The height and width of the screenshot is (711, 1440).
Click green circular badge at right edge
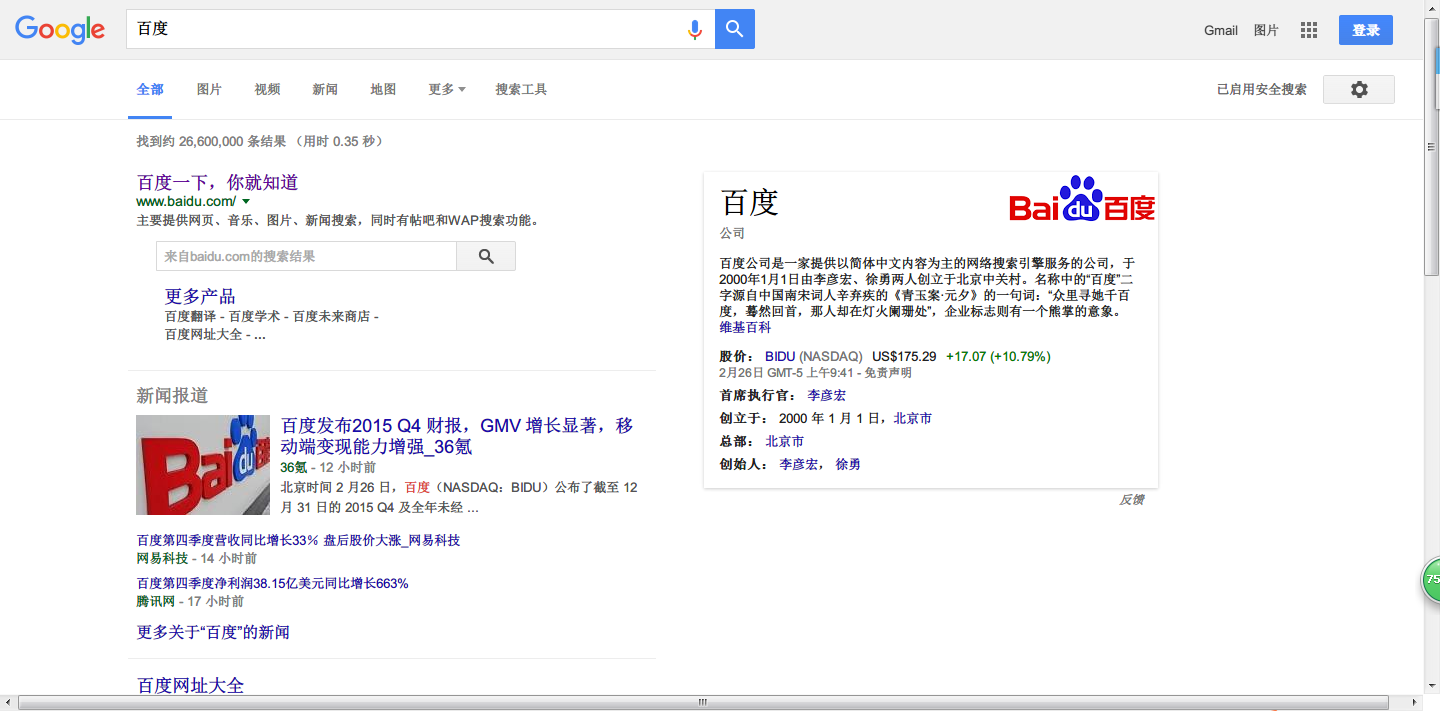1431,580
